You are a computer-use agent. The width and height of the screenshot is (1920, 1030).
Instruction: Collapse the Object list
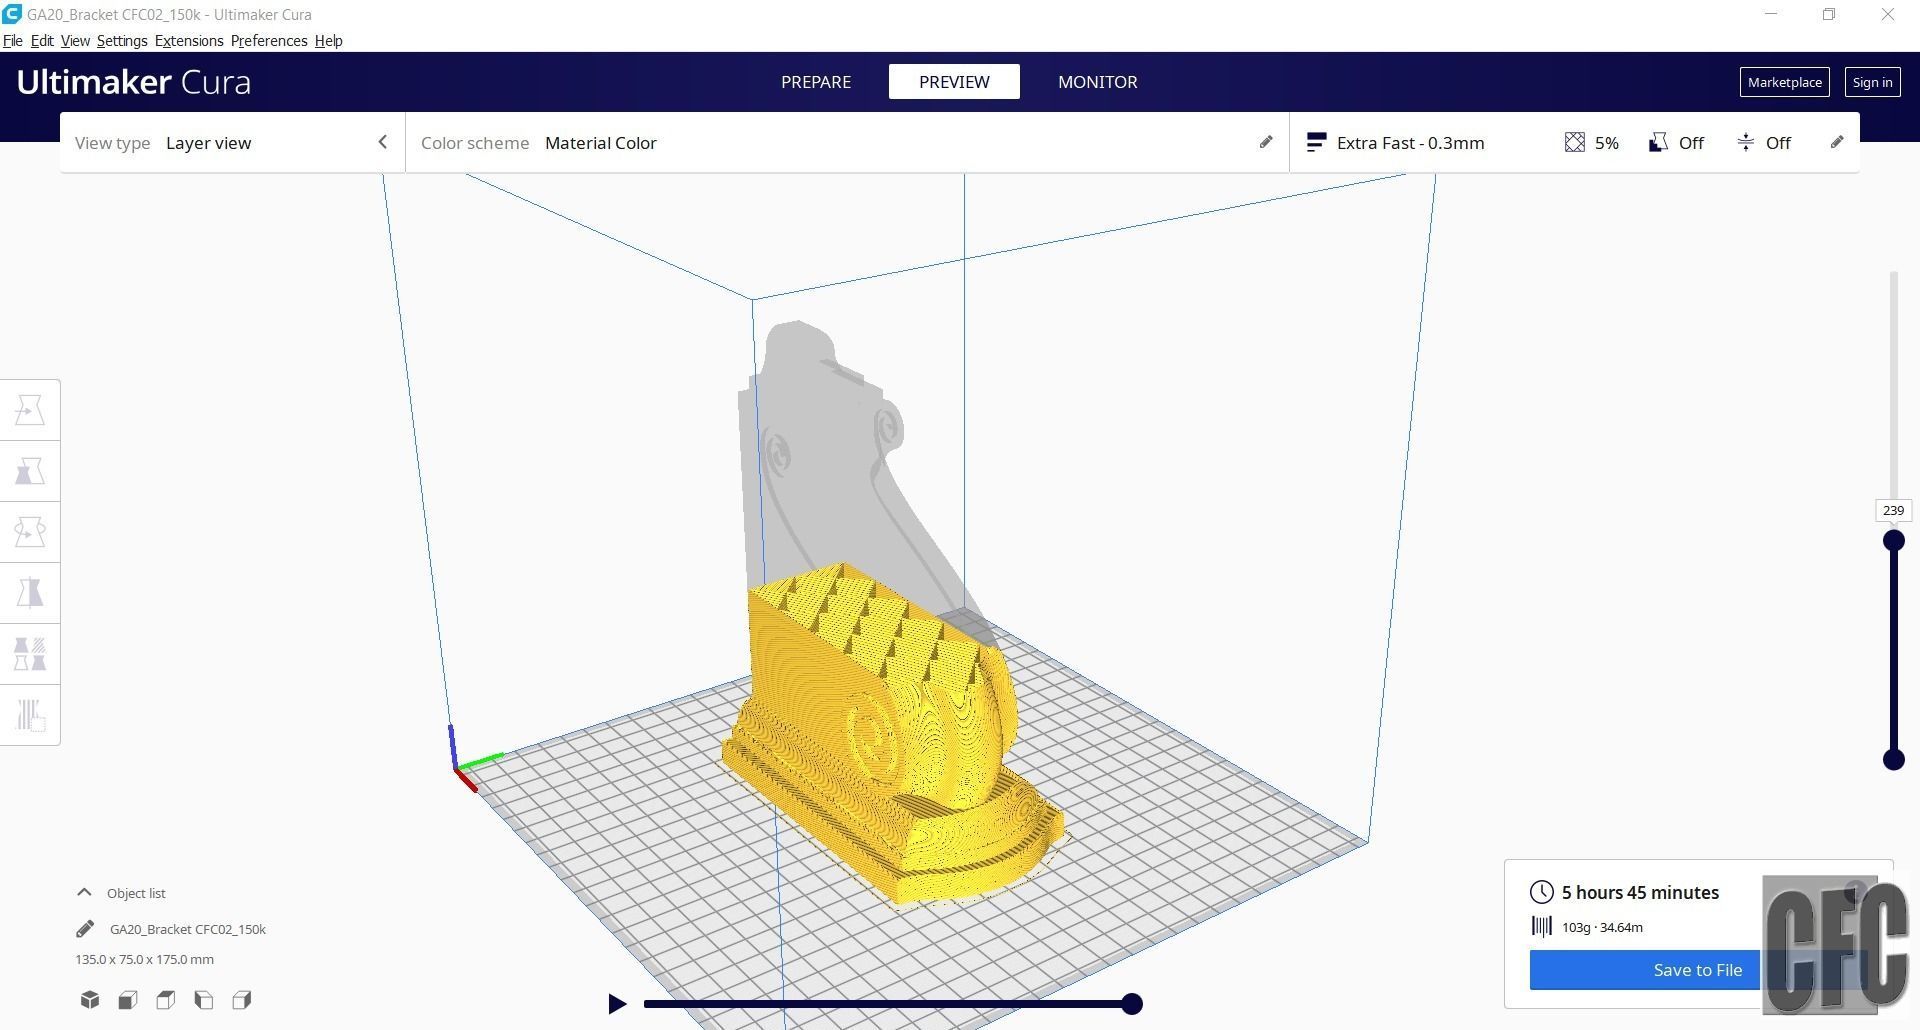[x=84, y=892]
